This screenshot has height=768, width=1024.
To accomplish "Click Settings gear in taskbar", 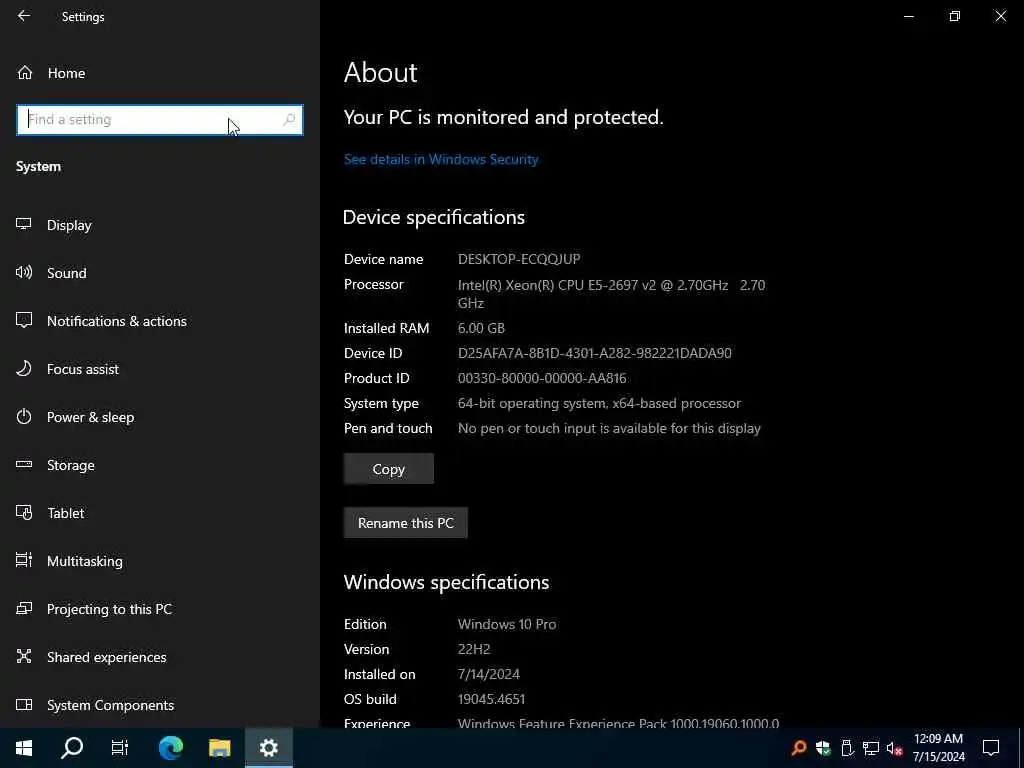I will 268,748.
